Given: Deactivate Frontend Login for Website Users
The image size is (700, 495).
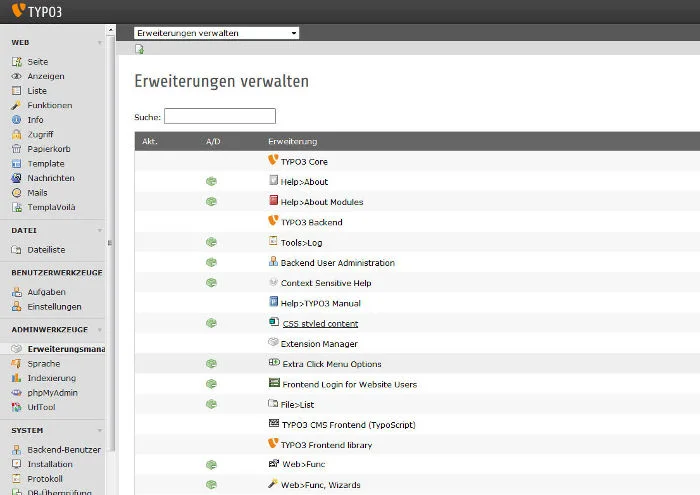Looking at the screenshot, I should point(211,384).
